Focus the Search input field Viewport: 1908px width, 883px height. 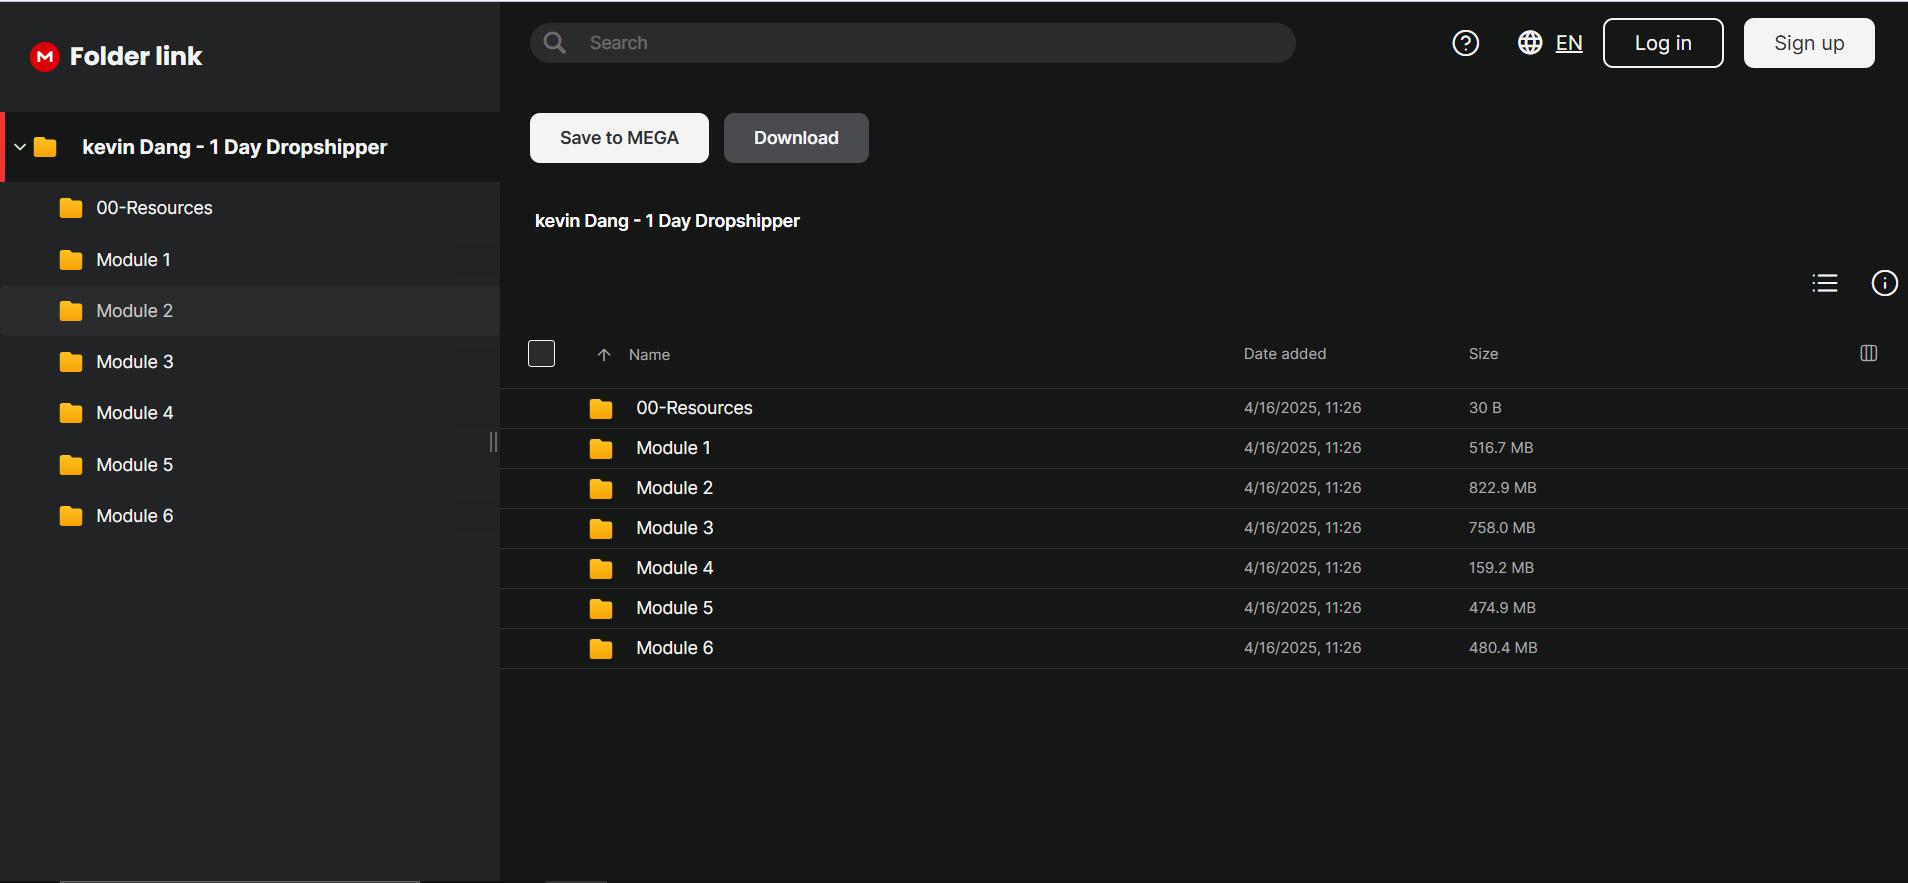point(912,43)
